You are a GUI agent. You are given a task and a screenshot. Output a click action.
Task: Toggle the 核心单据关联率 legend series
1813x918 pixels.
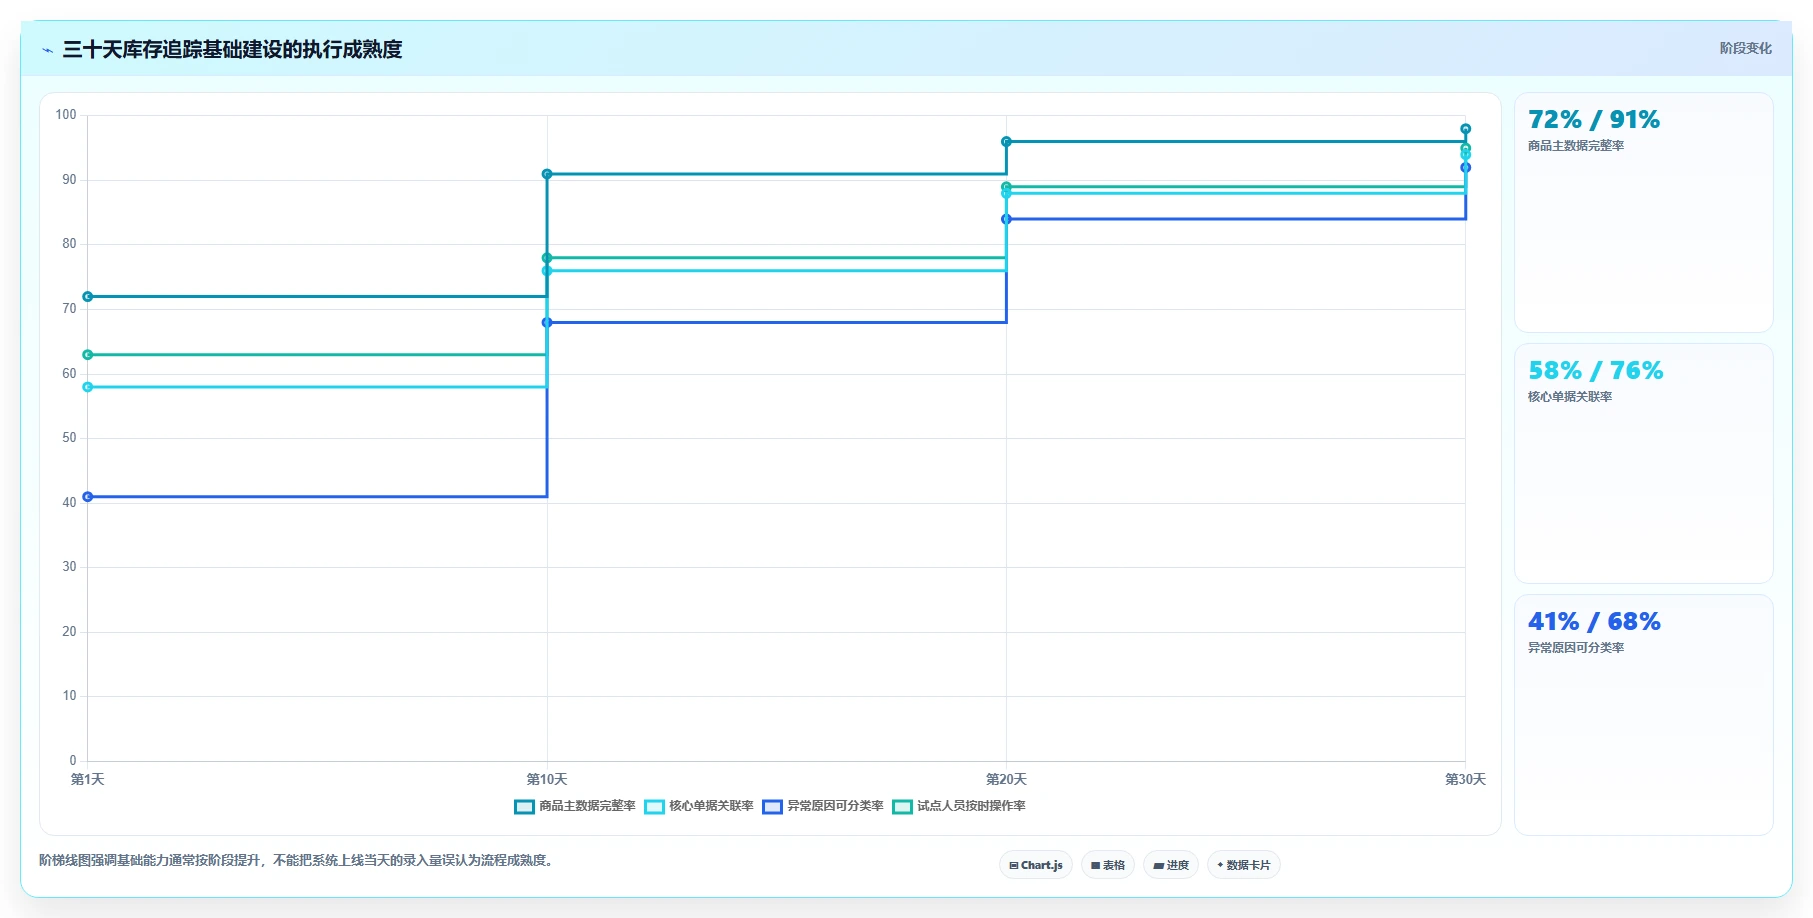click(x=699, y=806)
